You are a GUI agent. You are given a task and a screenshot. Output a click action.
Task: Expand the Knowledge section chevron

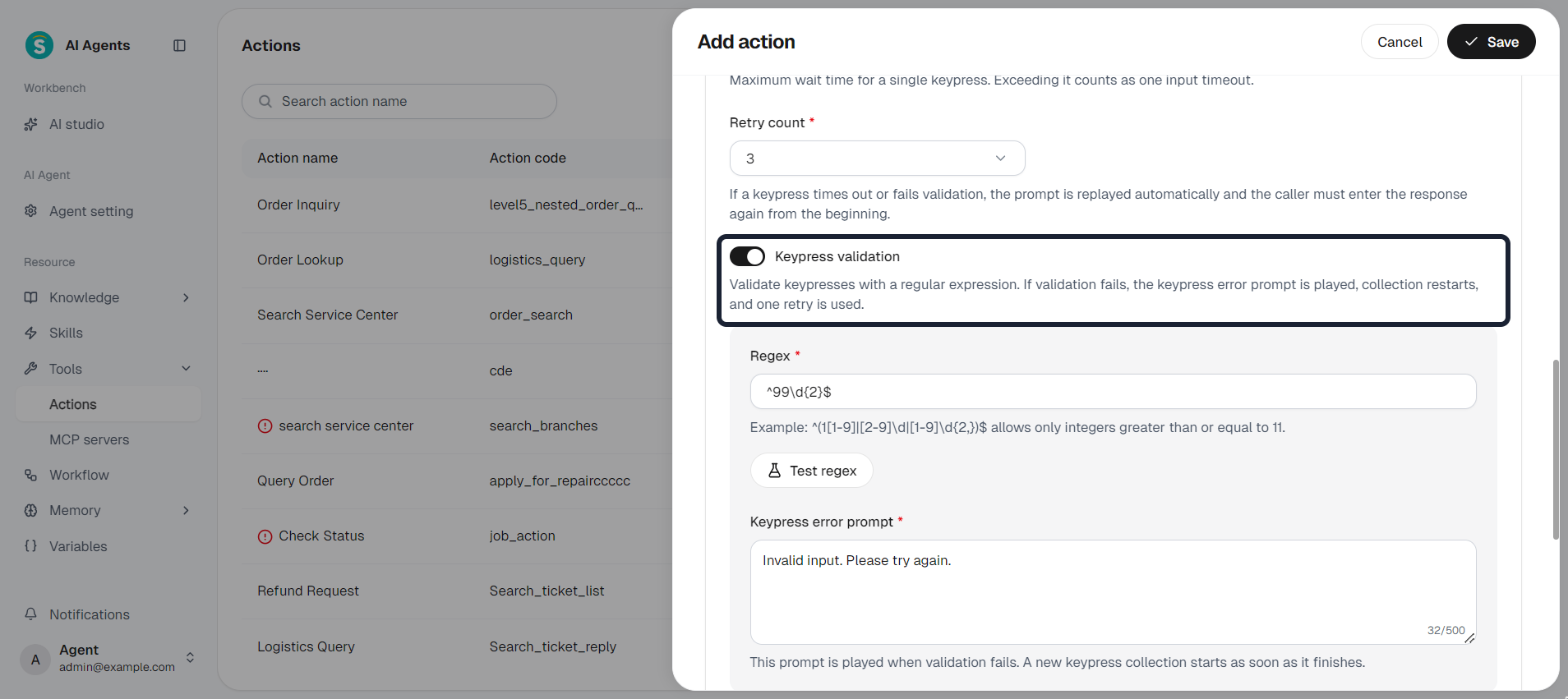click(186, 297)
